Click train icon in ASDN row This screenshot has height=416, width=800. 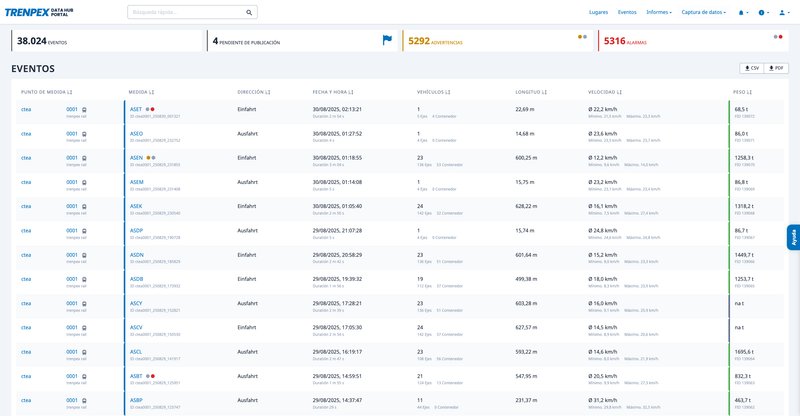click(x=84, y=255)
